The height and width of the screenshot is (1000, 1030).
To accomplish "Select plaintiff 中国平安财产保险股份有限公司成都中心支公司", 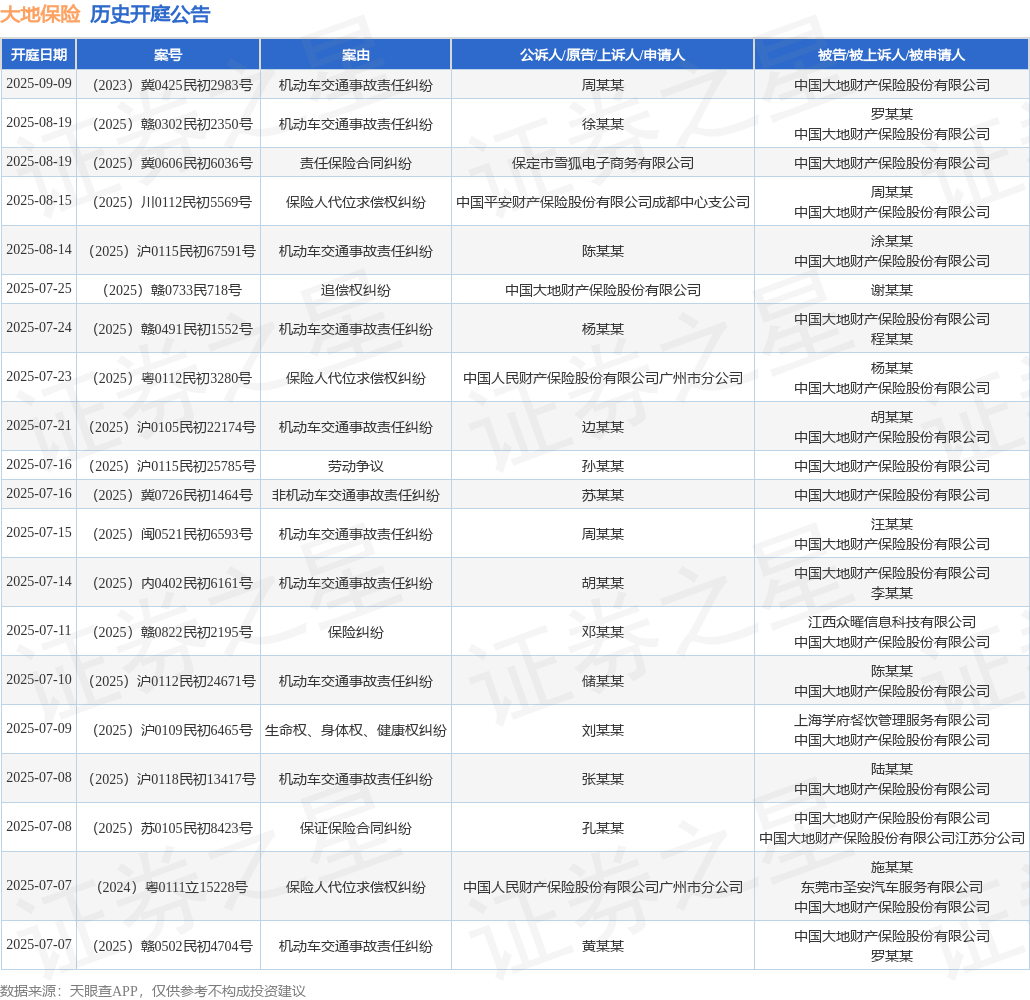I will pos(602,202).
